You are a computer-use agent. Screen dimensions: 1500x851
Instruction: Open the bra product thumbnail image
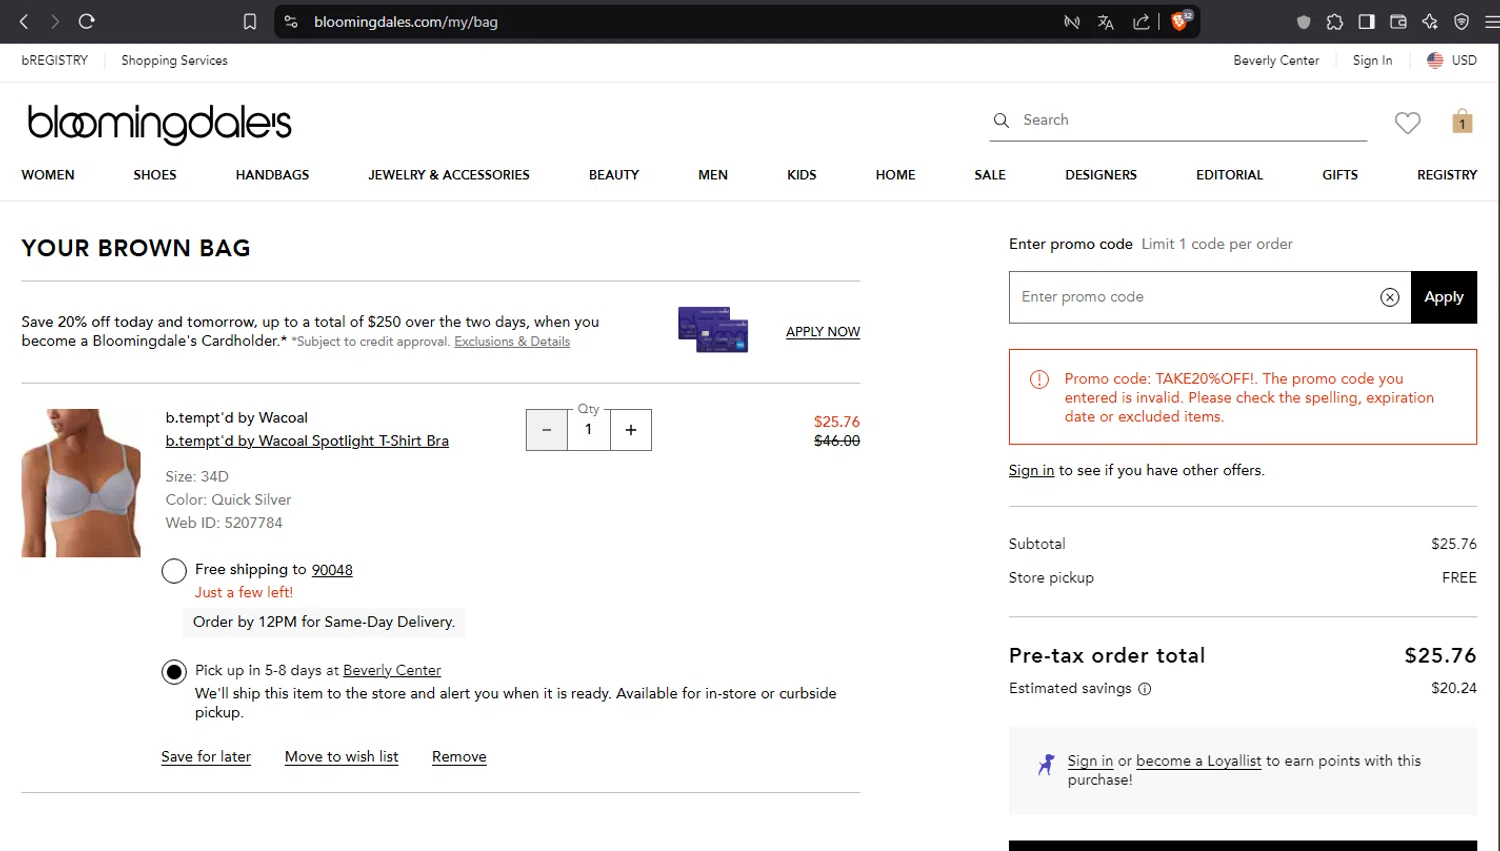[x=81, y=483]
